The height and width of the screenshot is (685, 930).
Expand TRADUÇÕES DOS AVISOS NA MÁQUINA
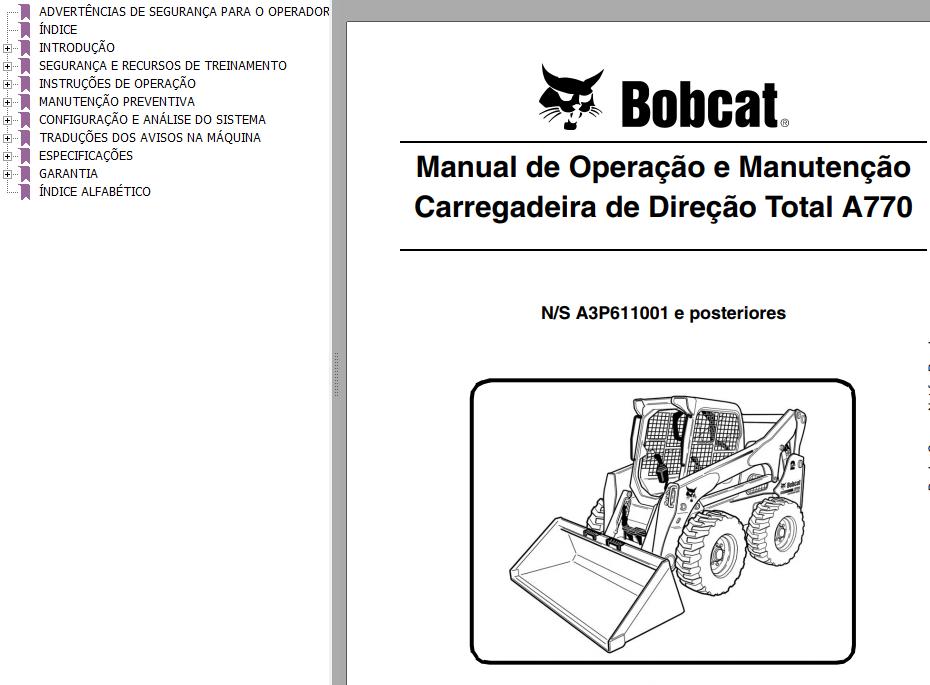pos(7,138)
